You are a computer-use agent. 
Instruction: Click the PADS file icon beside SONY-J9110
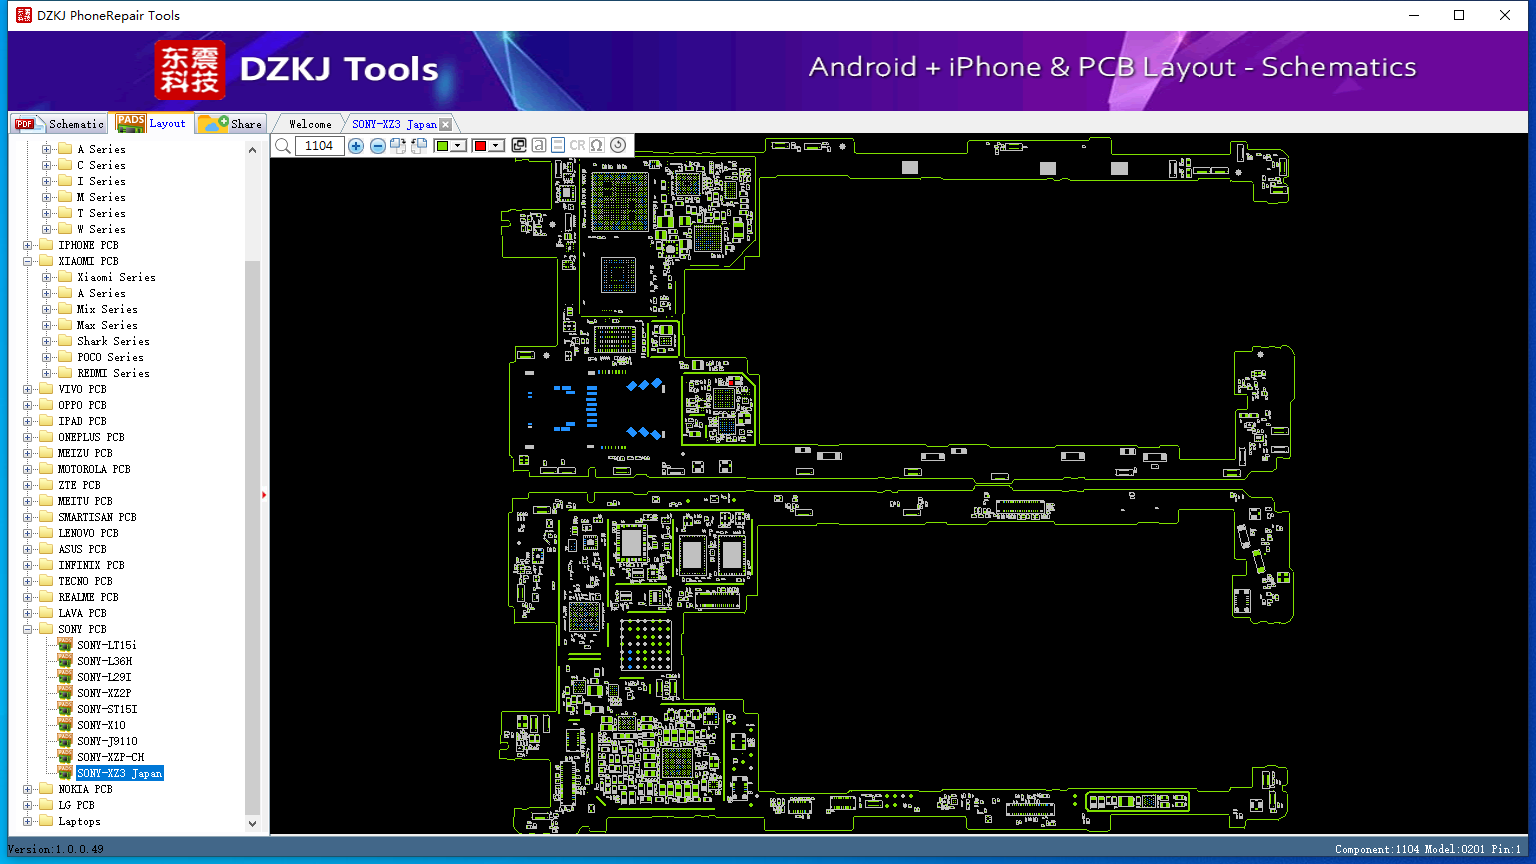click(x=65, y=741)
